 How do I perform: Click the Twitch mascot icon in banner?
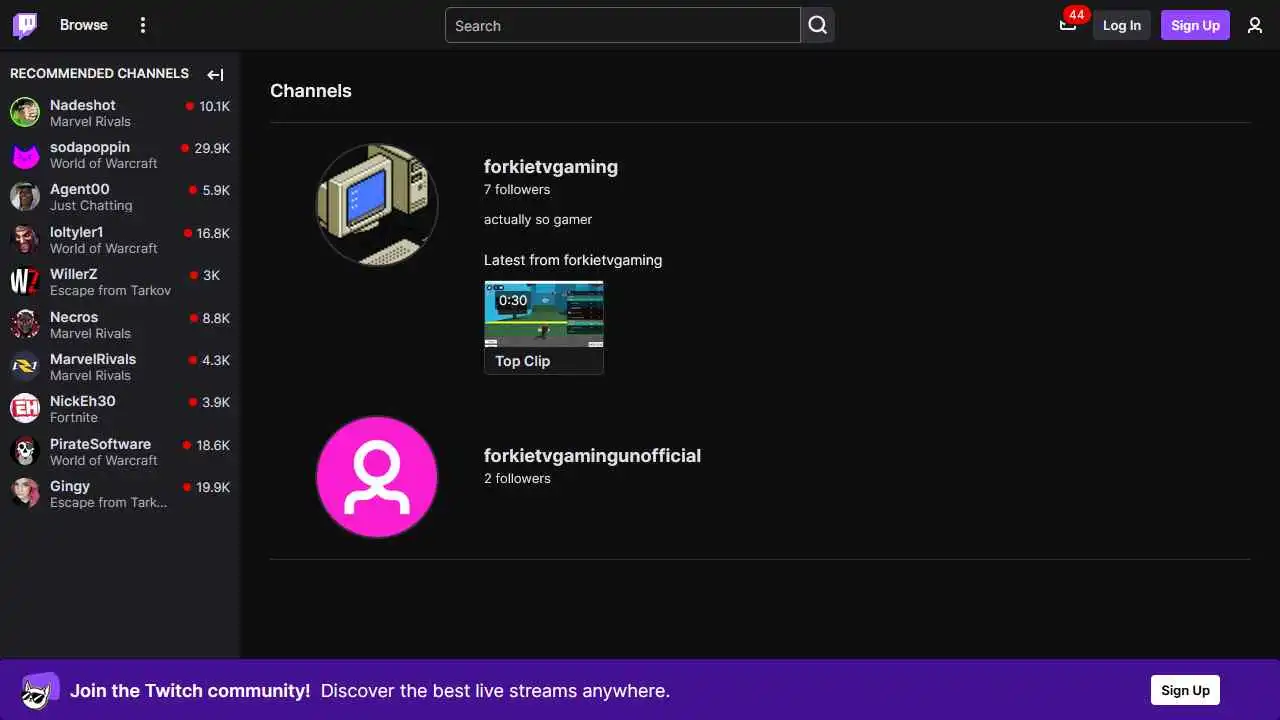click(x=40, y=690)
